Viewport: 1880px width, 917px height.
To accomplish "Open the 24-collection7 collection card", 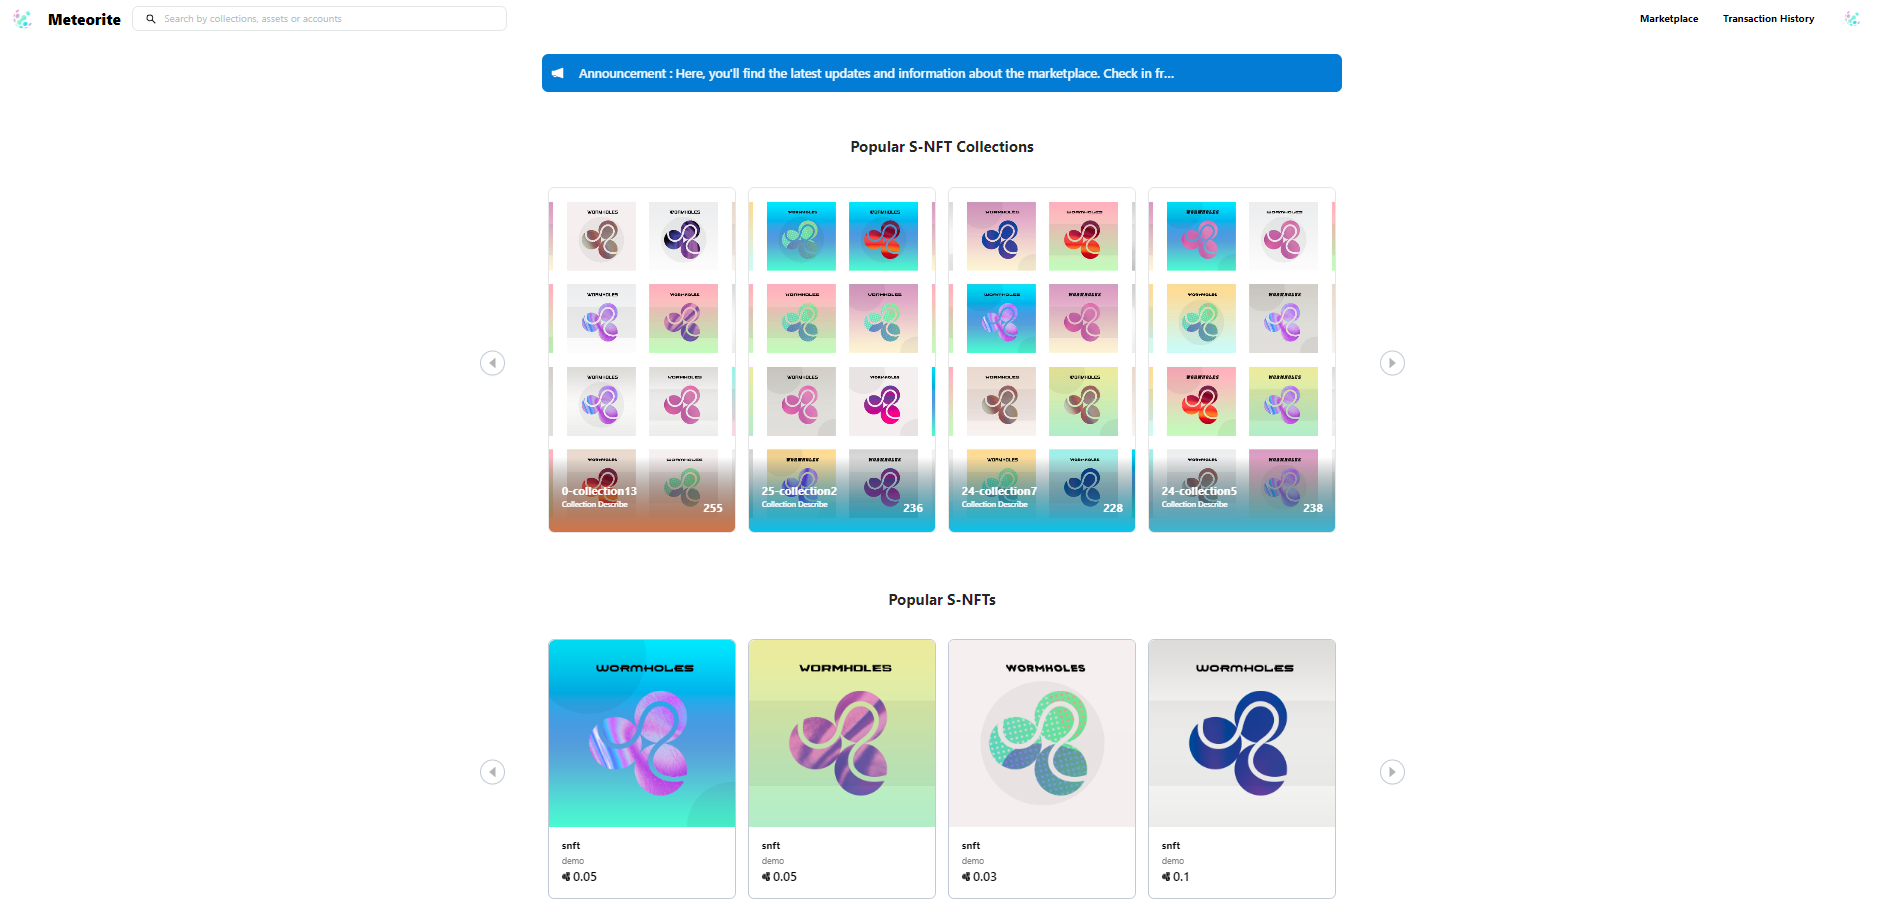I will pos(1042,360).
